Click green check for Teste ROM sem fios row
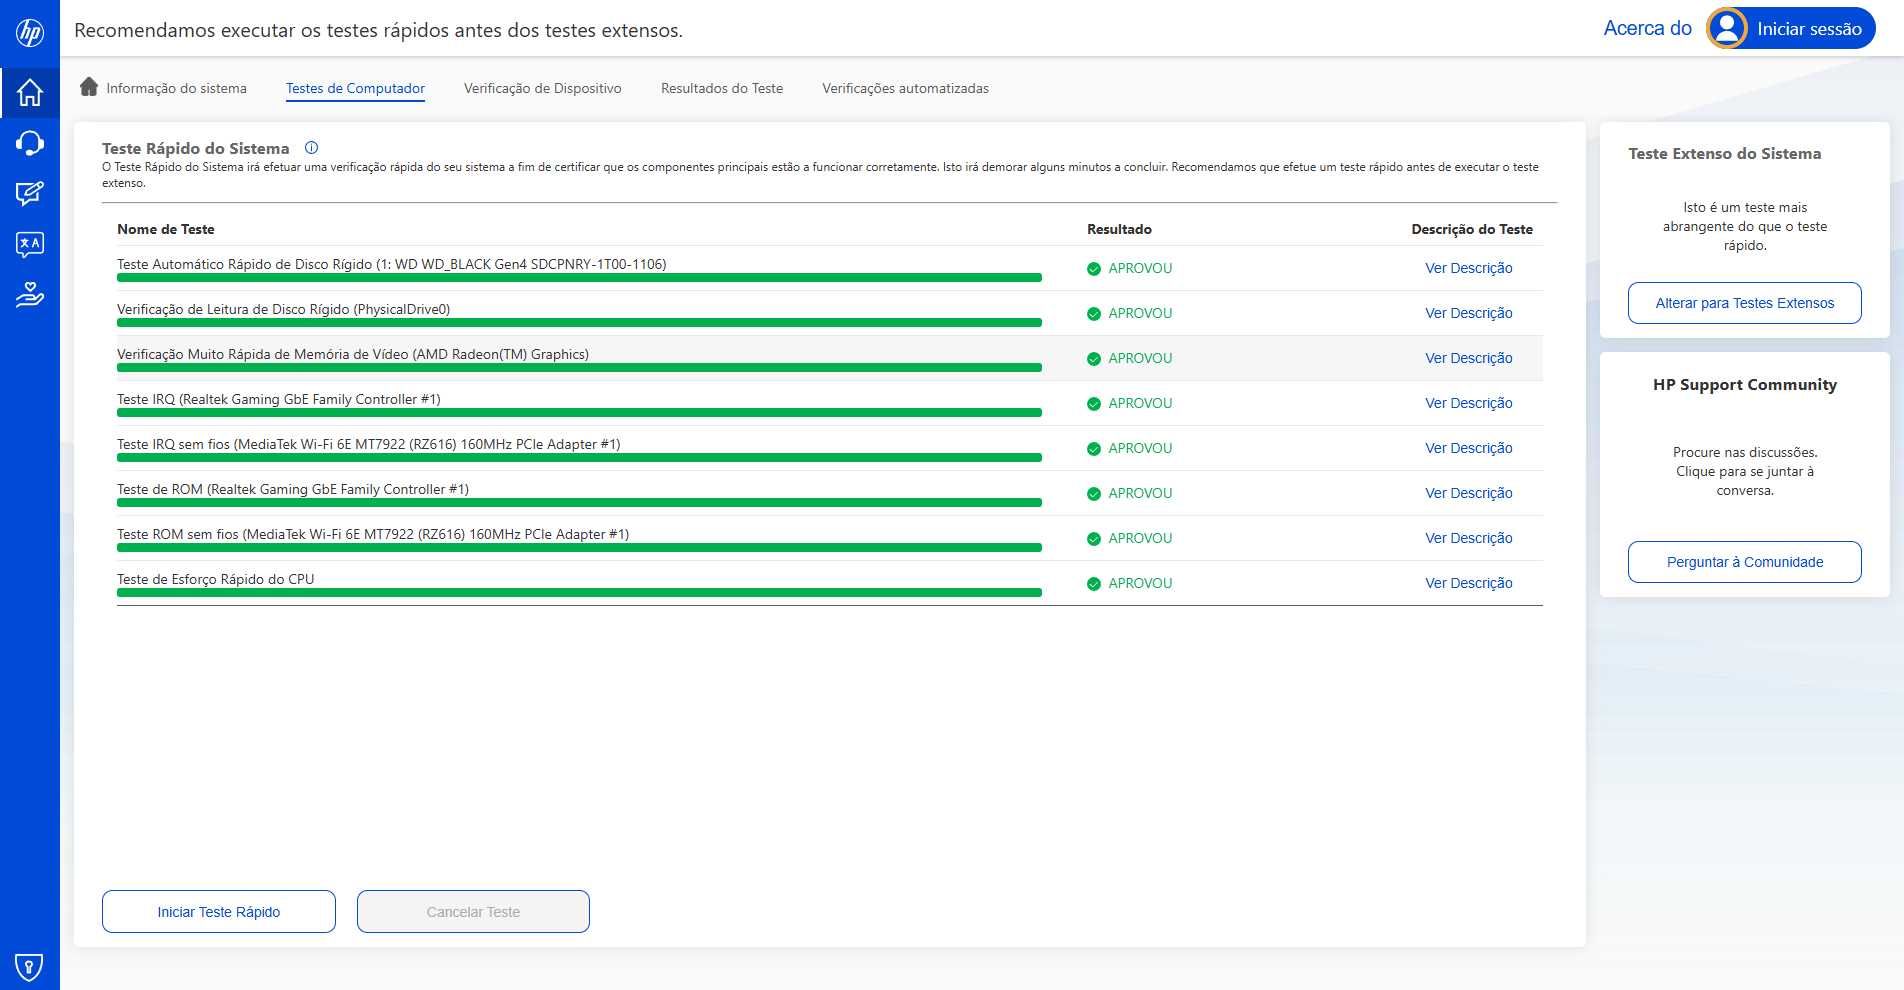The image size is (1904, 990). tap(1093, 539)
